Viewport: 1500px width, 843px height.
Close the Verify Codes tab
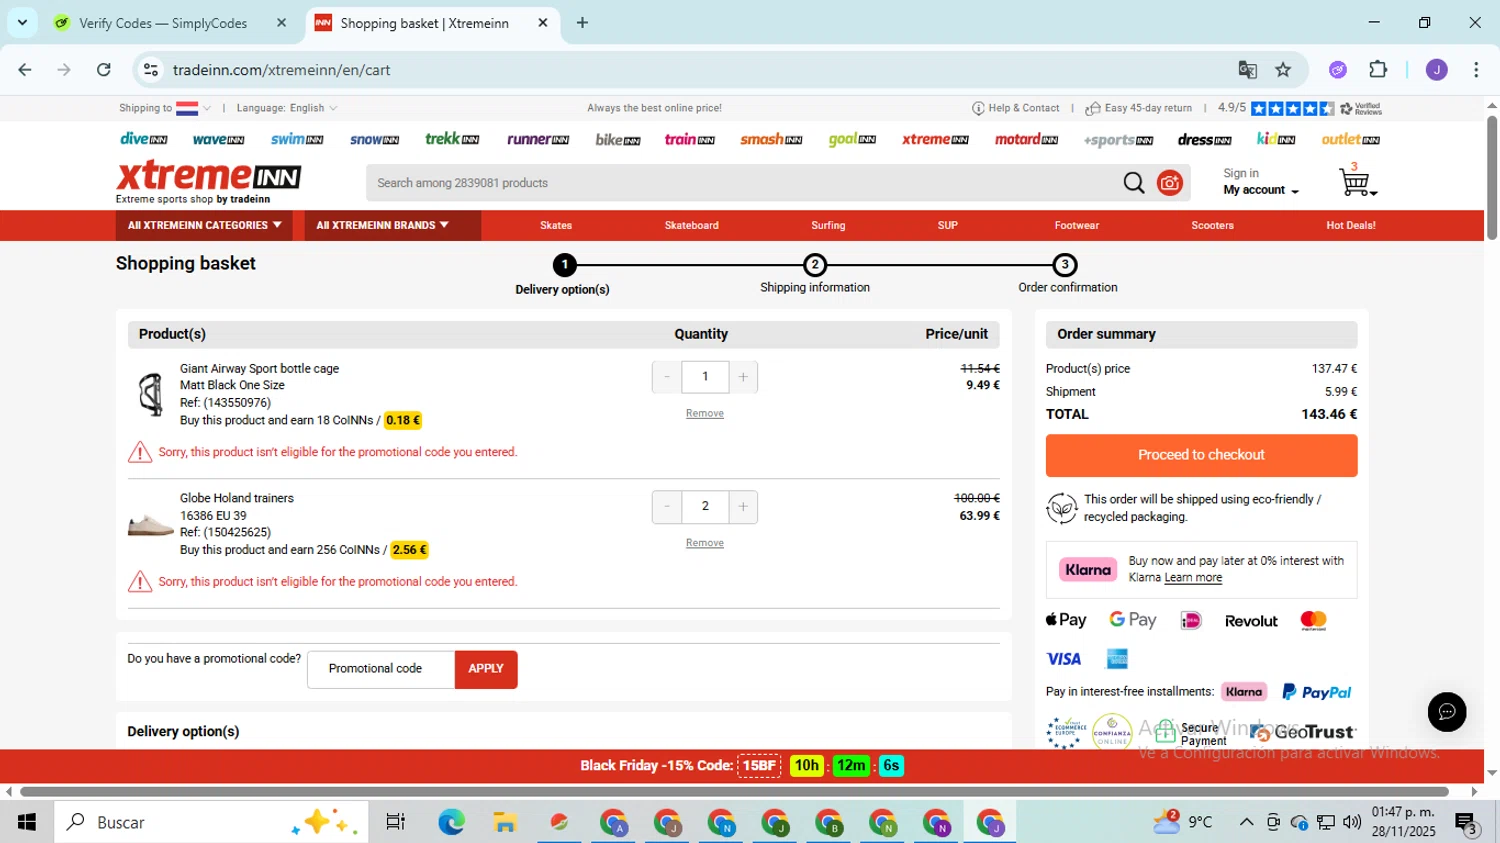coord(281,22)
